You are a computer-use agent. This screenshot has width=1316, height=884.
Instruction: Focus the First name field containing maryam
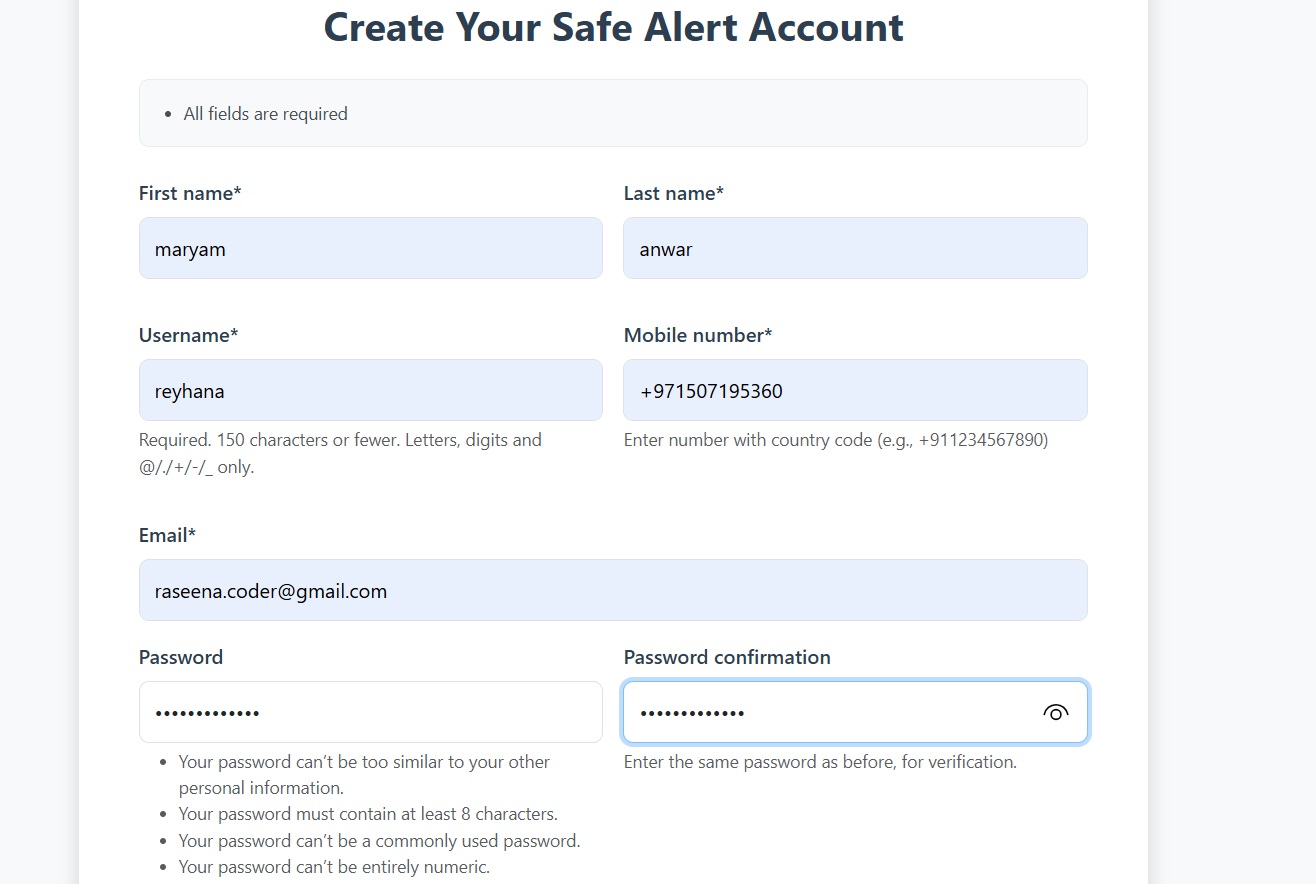coord(371,248)
